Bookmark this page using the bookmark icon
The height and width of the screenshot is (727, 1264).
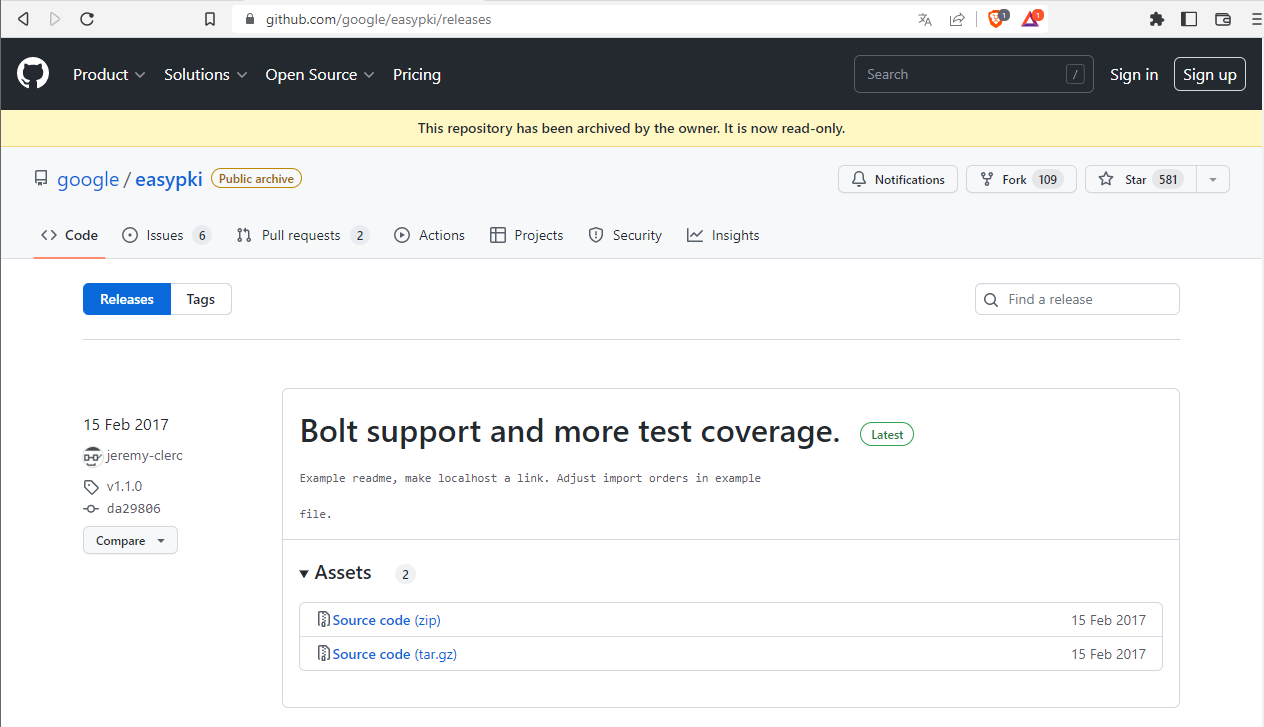tap(210, 19)
